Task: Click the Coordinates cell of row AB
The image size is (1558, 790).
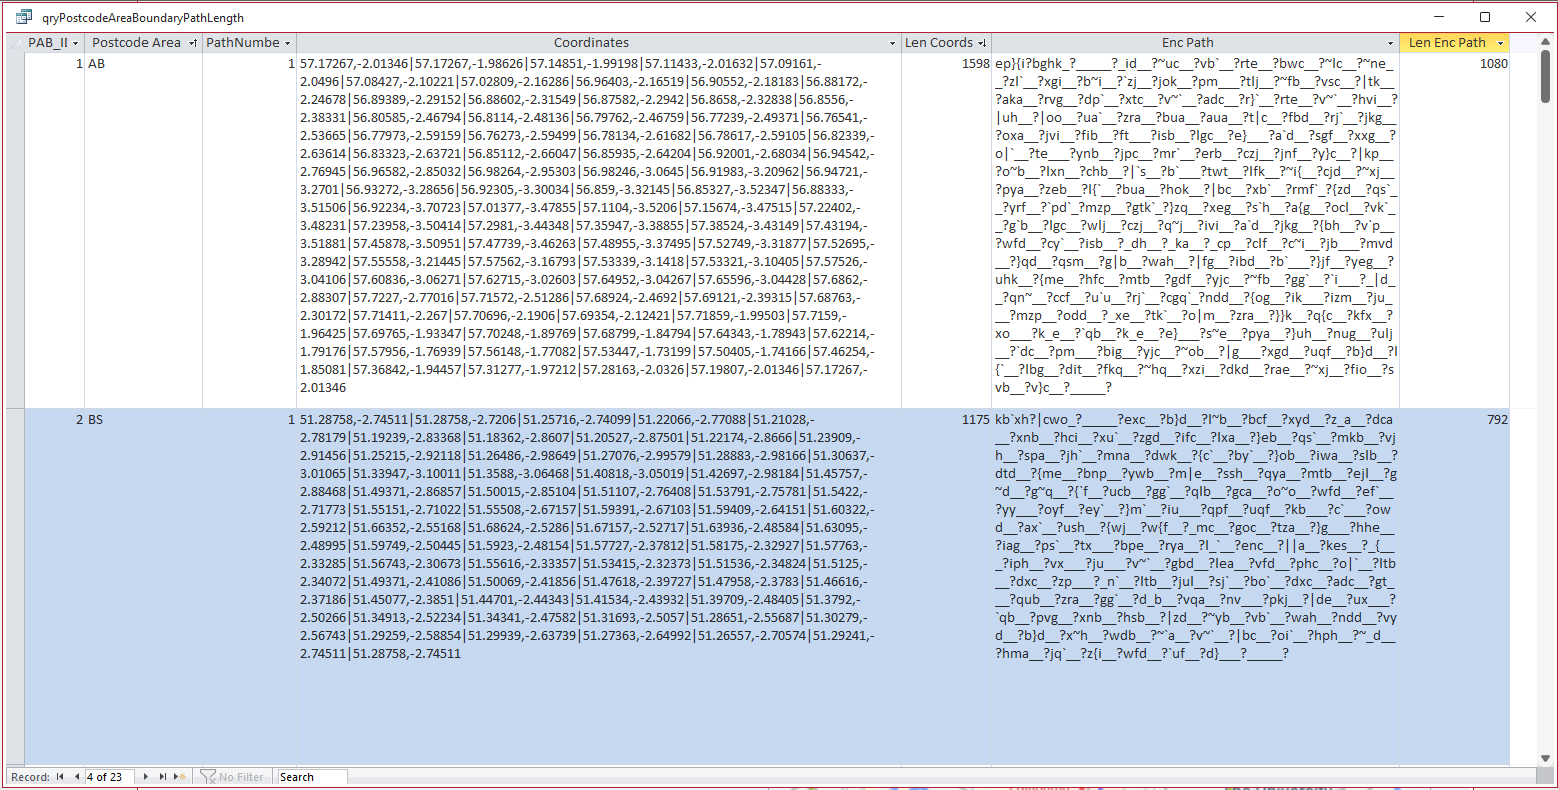Action: pyautogui.click(x=599, y=230)
